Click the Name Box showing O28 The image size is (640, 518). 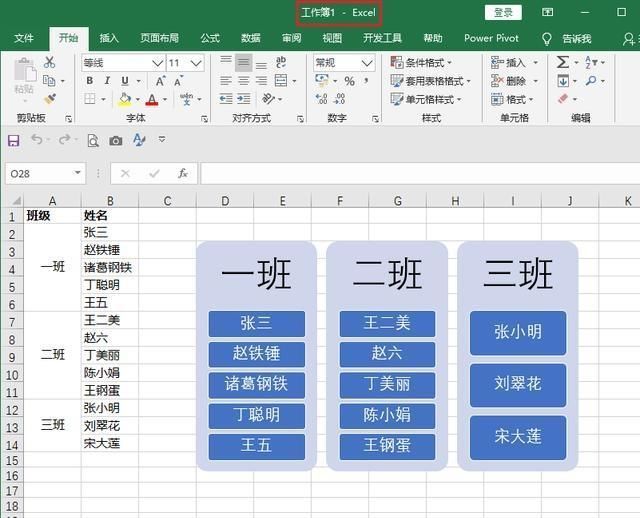click(x=46, y=174)
